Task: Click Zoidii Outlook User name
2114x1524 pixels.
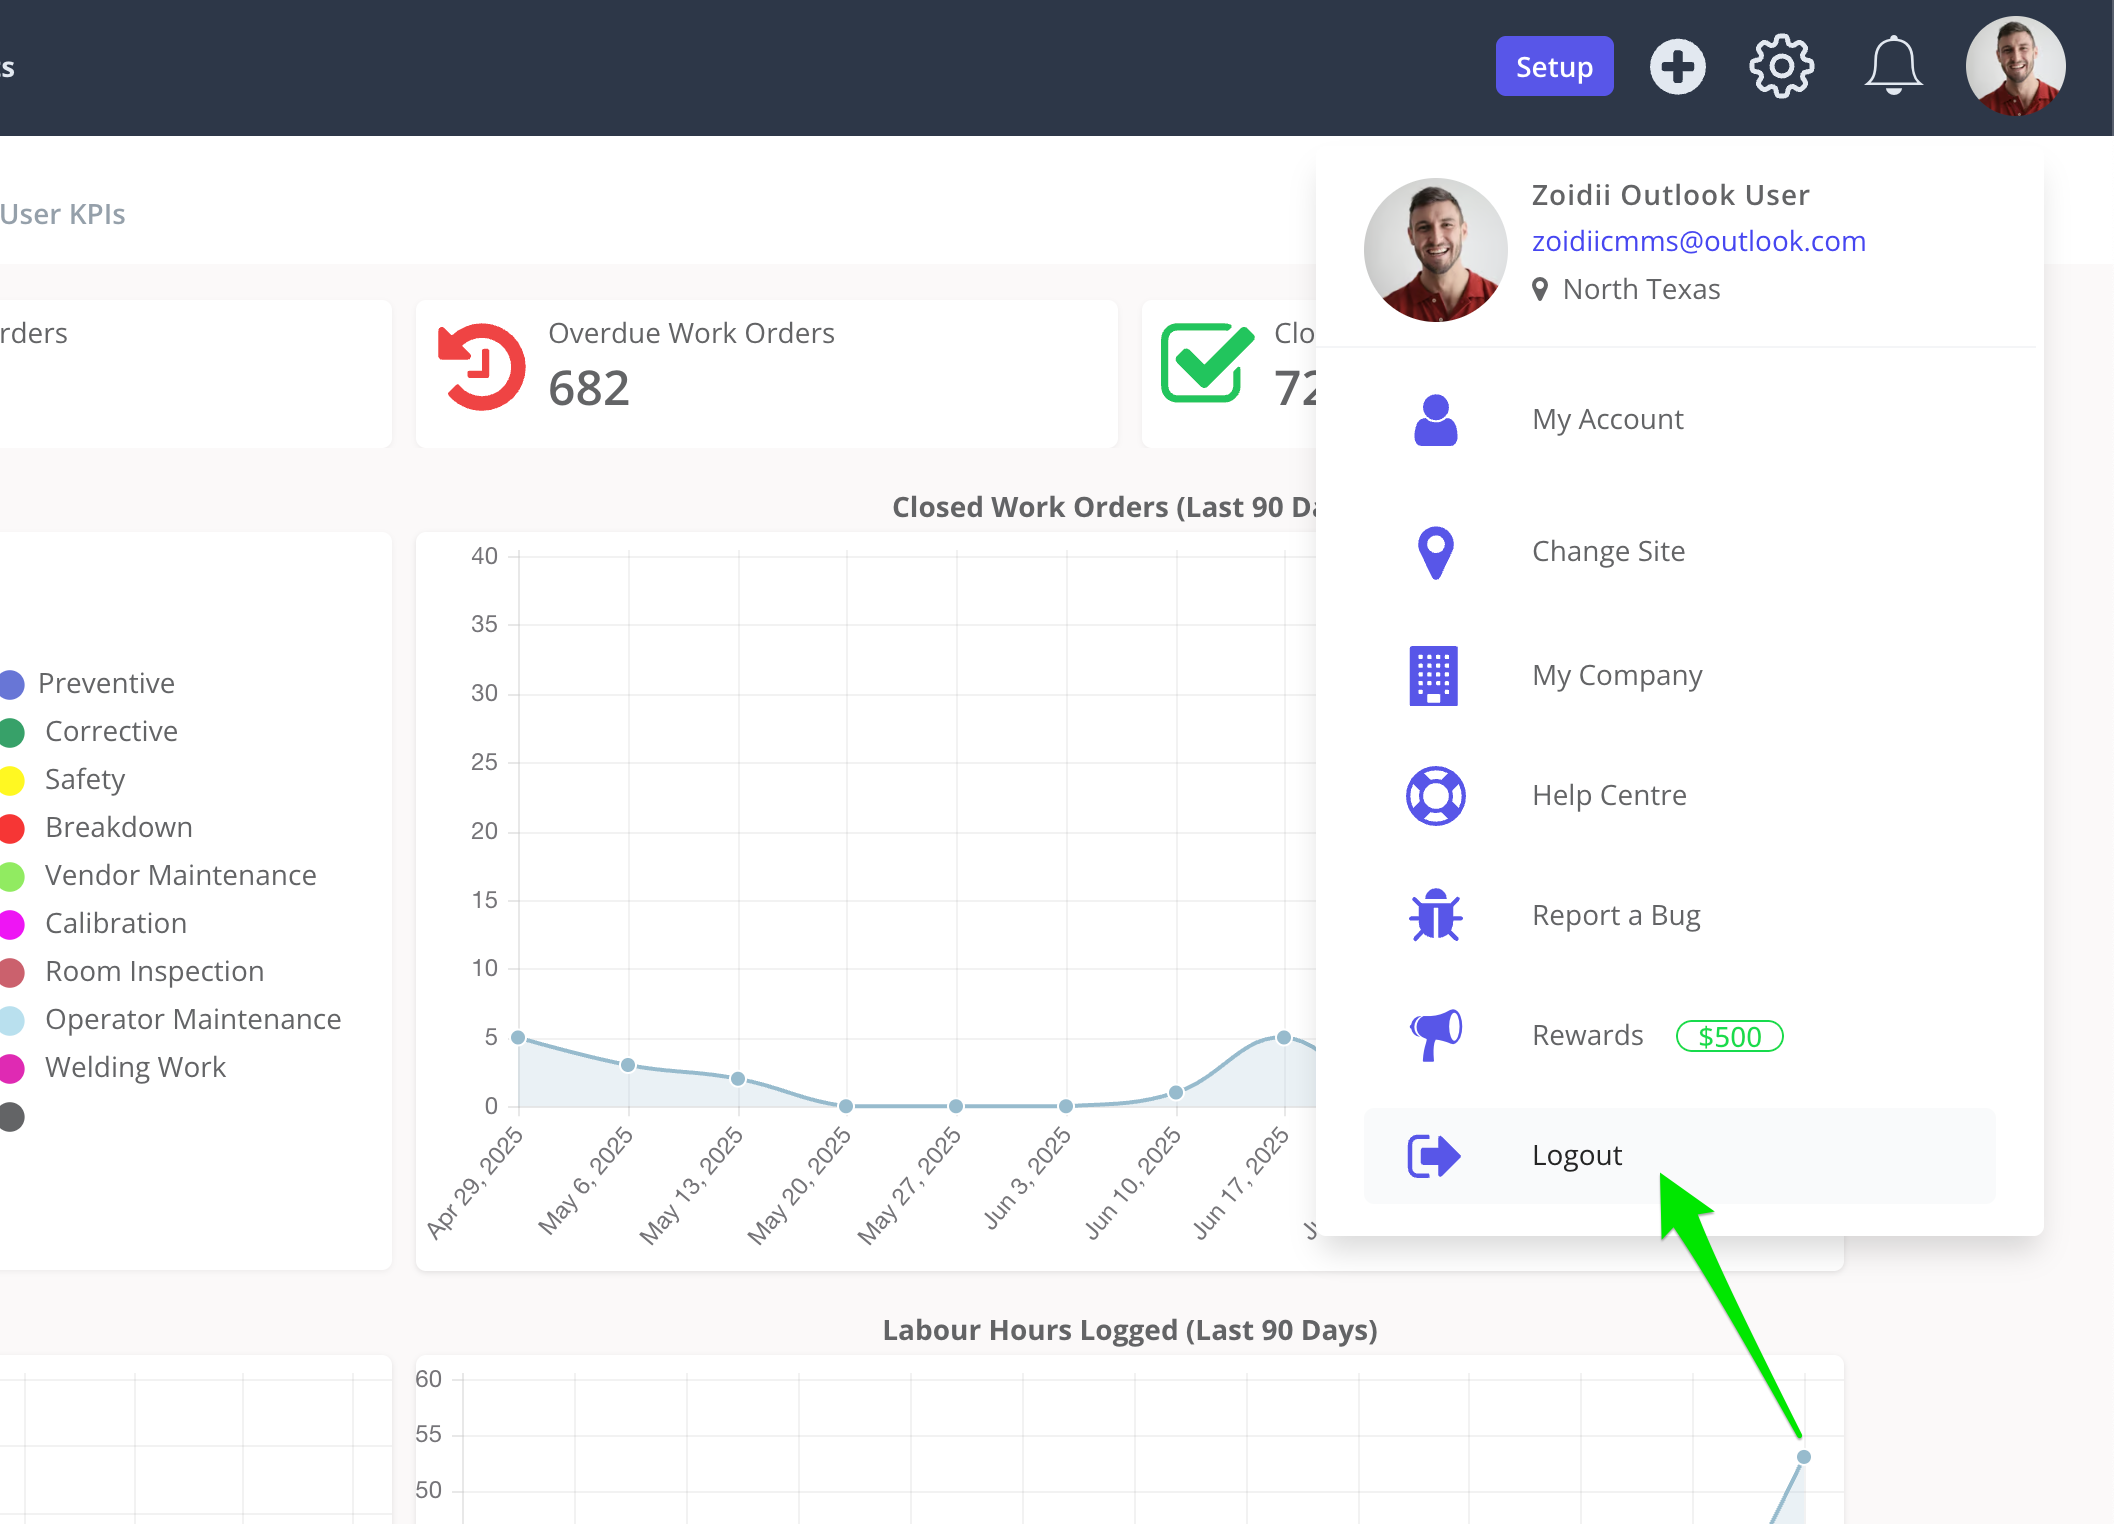Action: pos(1671,195)
